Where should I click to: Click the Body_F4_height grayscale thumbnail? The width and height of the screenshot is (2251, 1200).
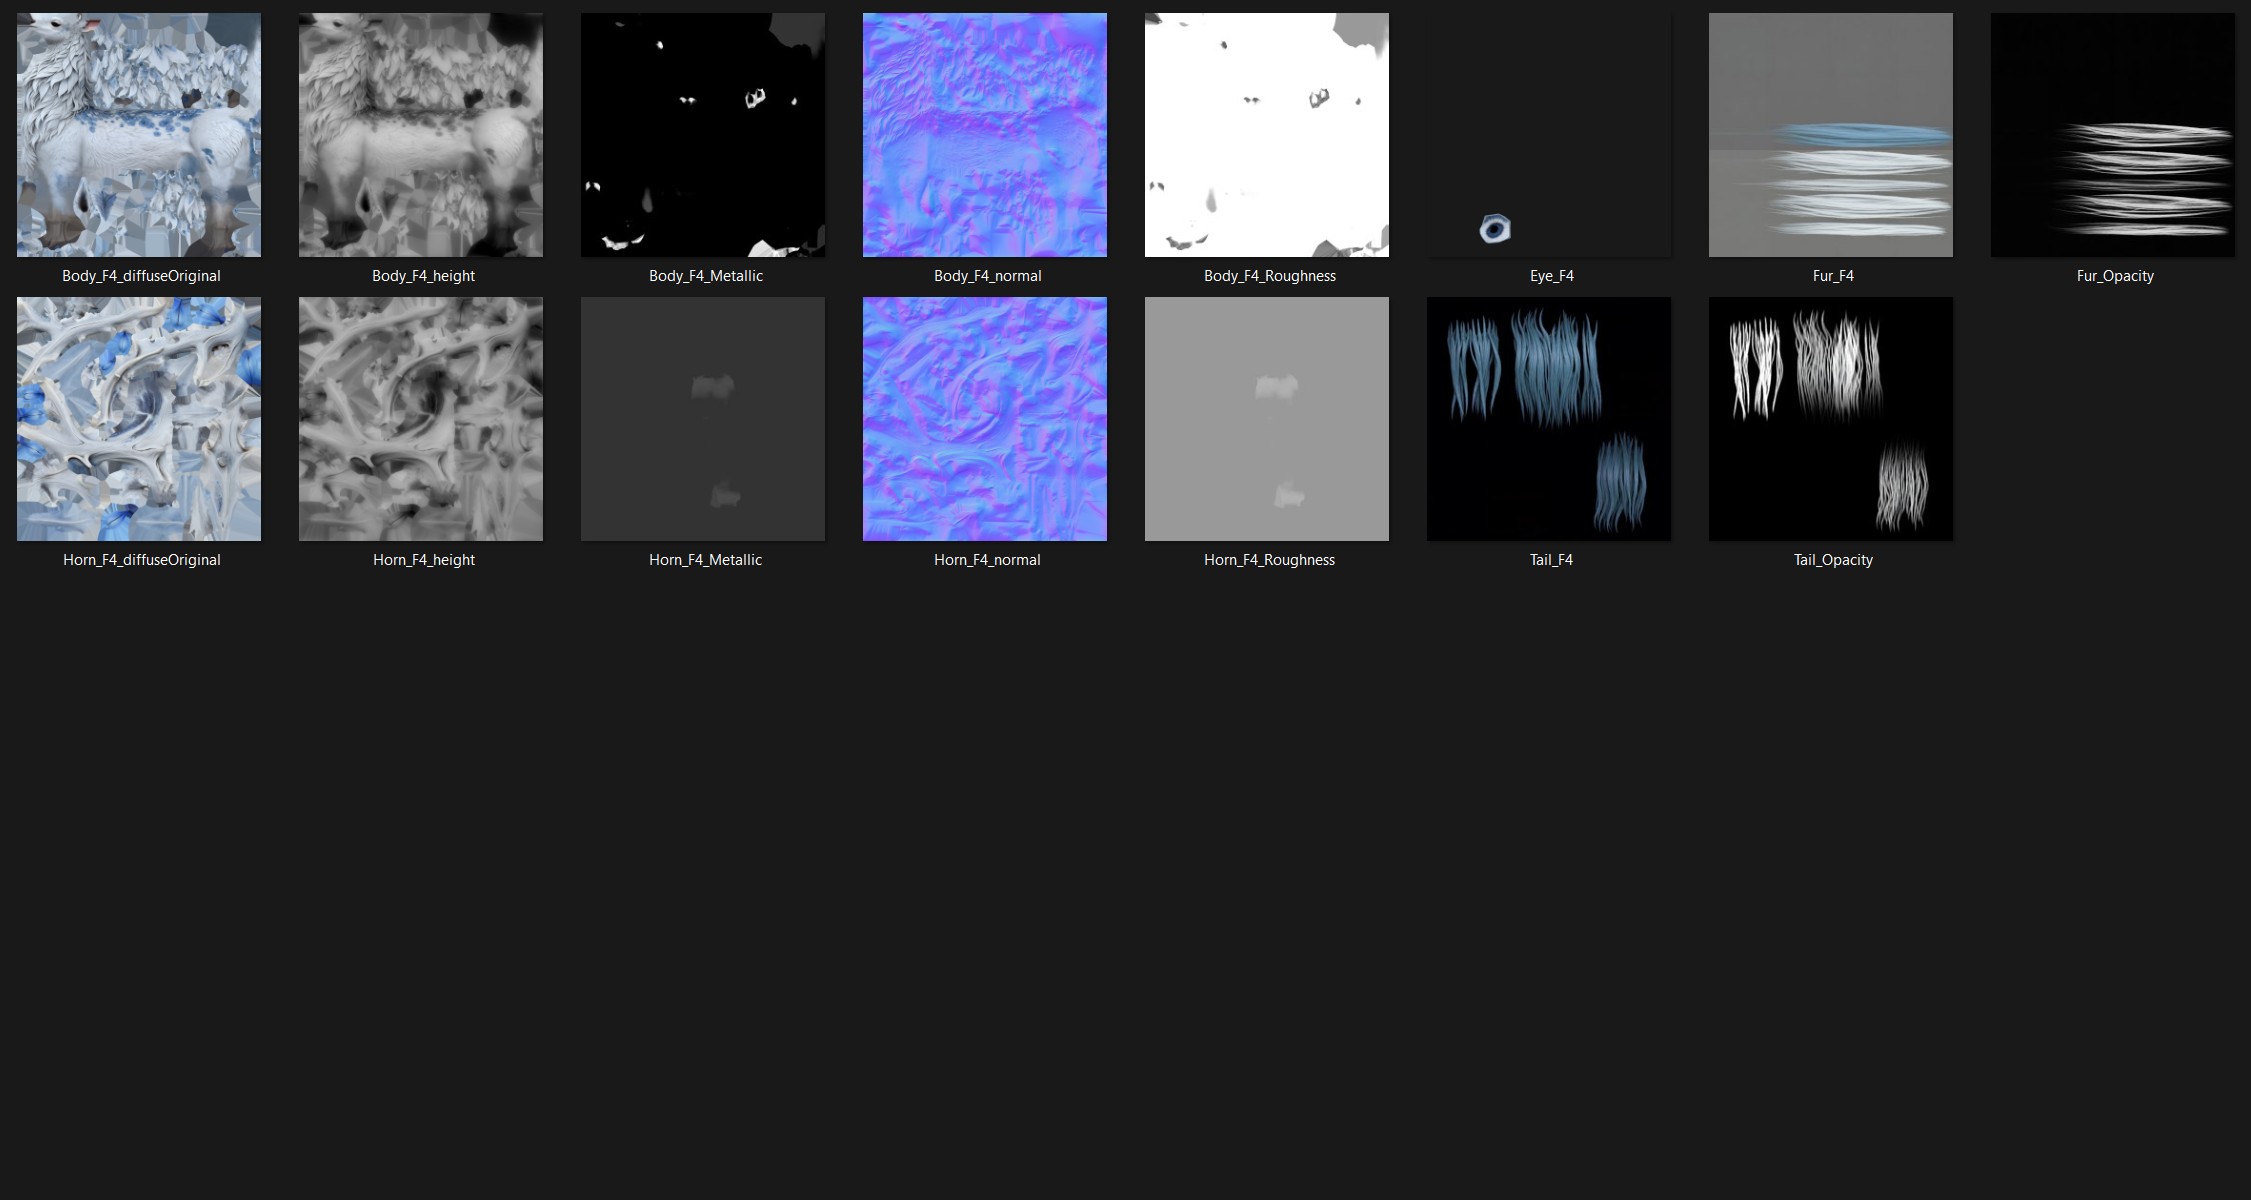tap(421, 135)
